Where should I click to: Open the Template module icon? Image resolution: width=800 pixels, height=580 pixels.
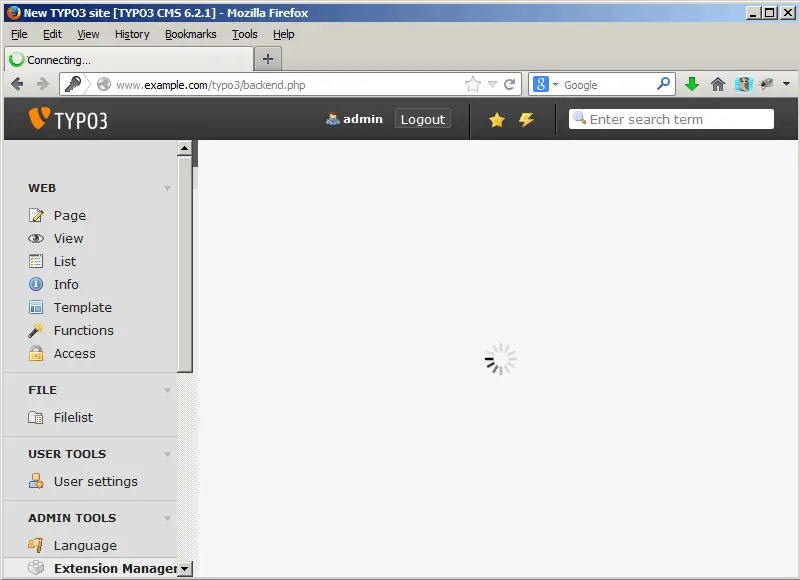coord(36,307)
